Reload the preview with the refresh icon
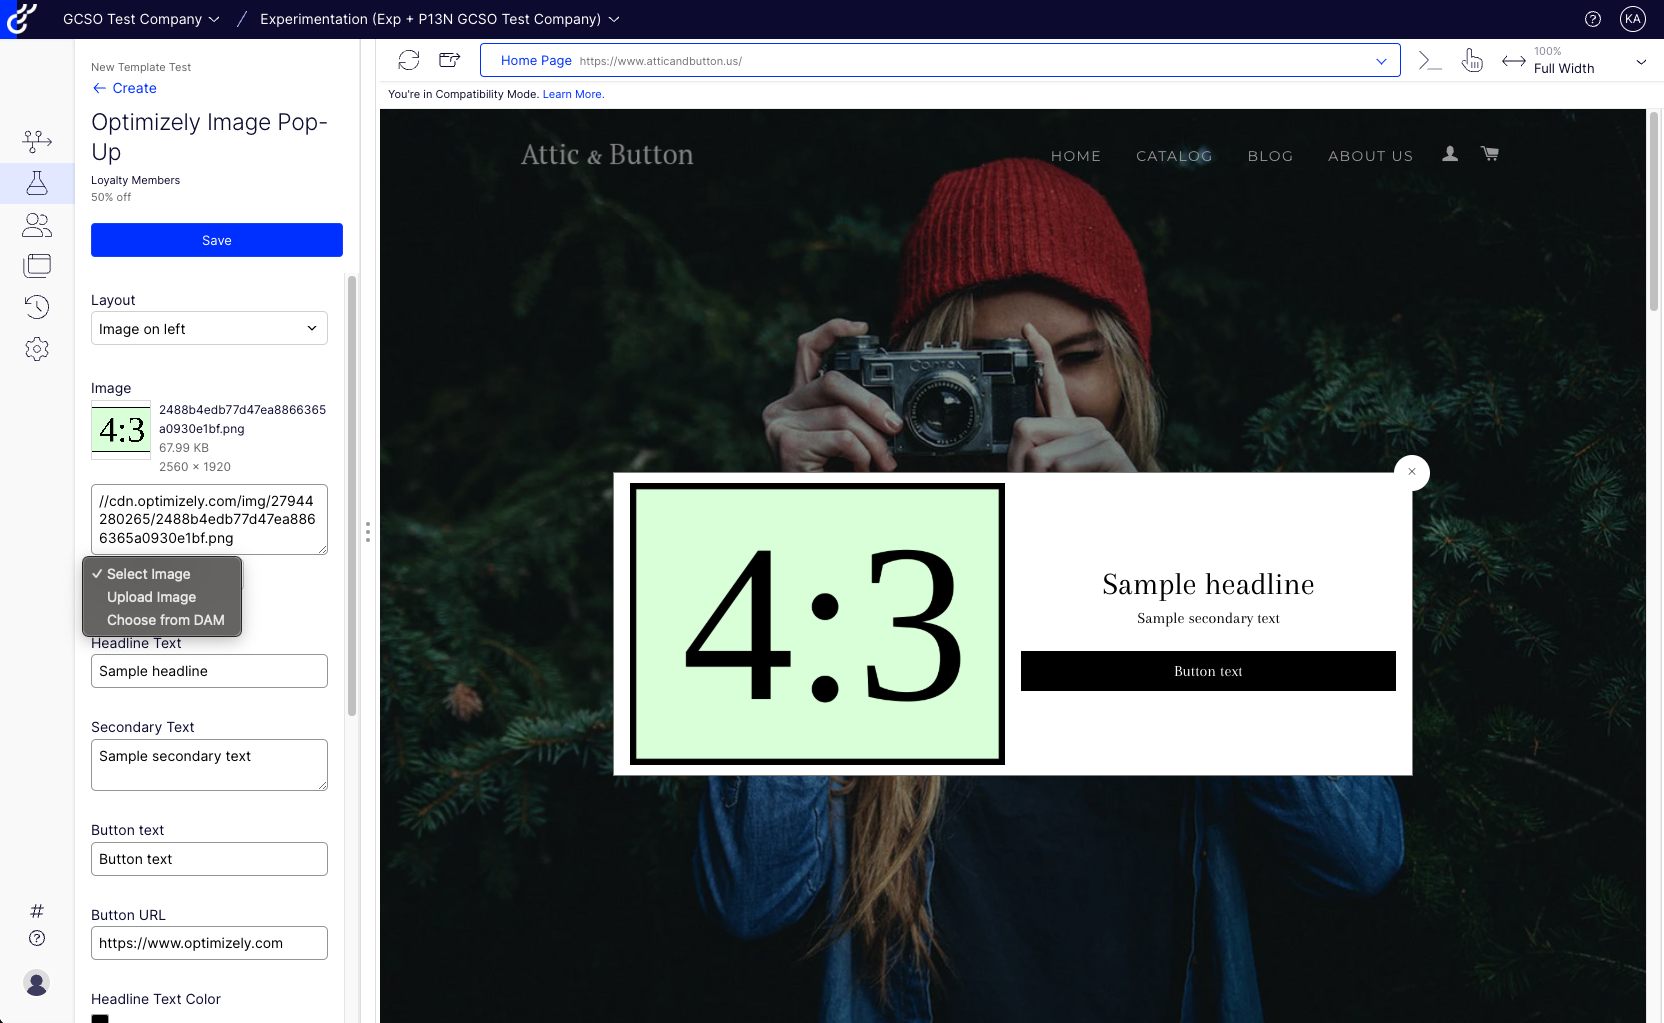 tap(409, 60)
